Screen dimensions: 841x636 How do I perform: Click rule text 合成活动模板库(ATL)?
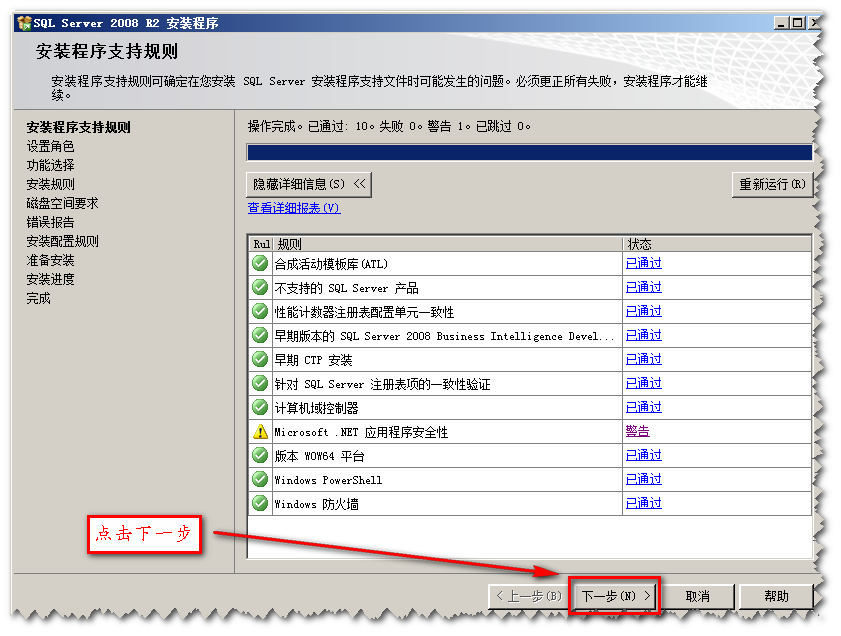click(331, 264)
